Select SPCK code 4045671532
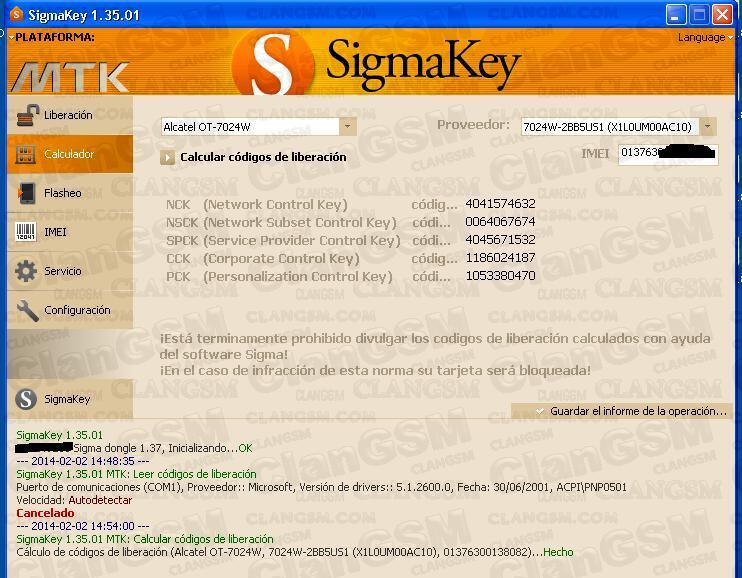The image size is (742, 578). pos(500,240)
